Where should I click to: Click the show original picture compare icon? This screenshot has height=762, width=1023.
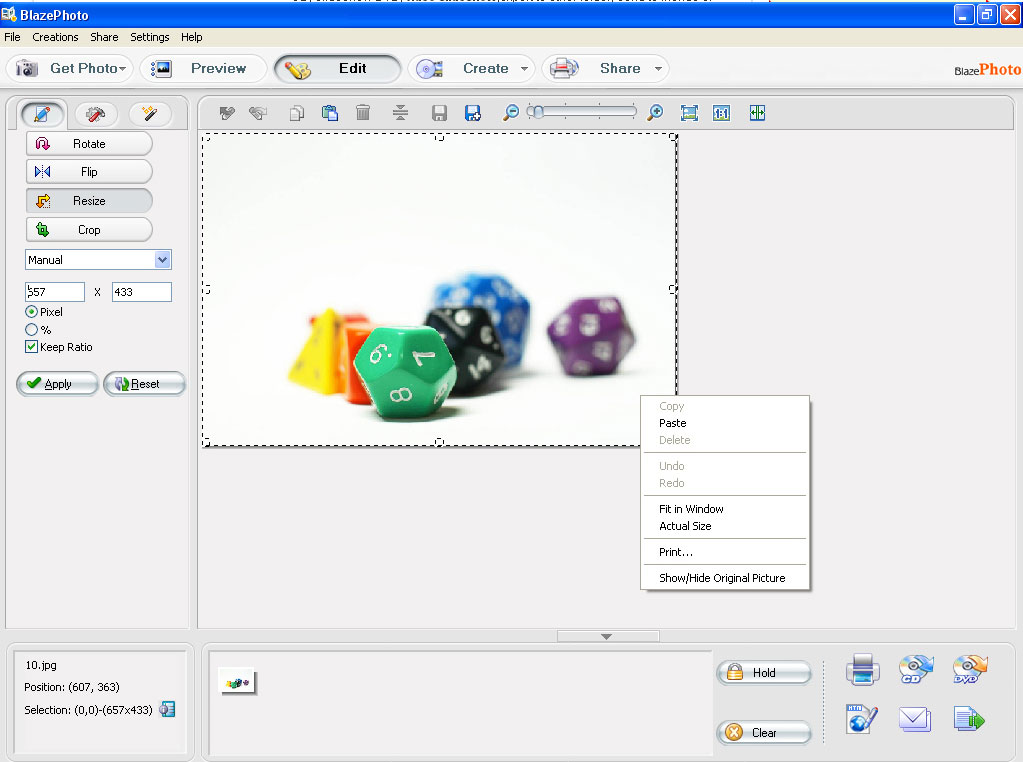point(757,114)
